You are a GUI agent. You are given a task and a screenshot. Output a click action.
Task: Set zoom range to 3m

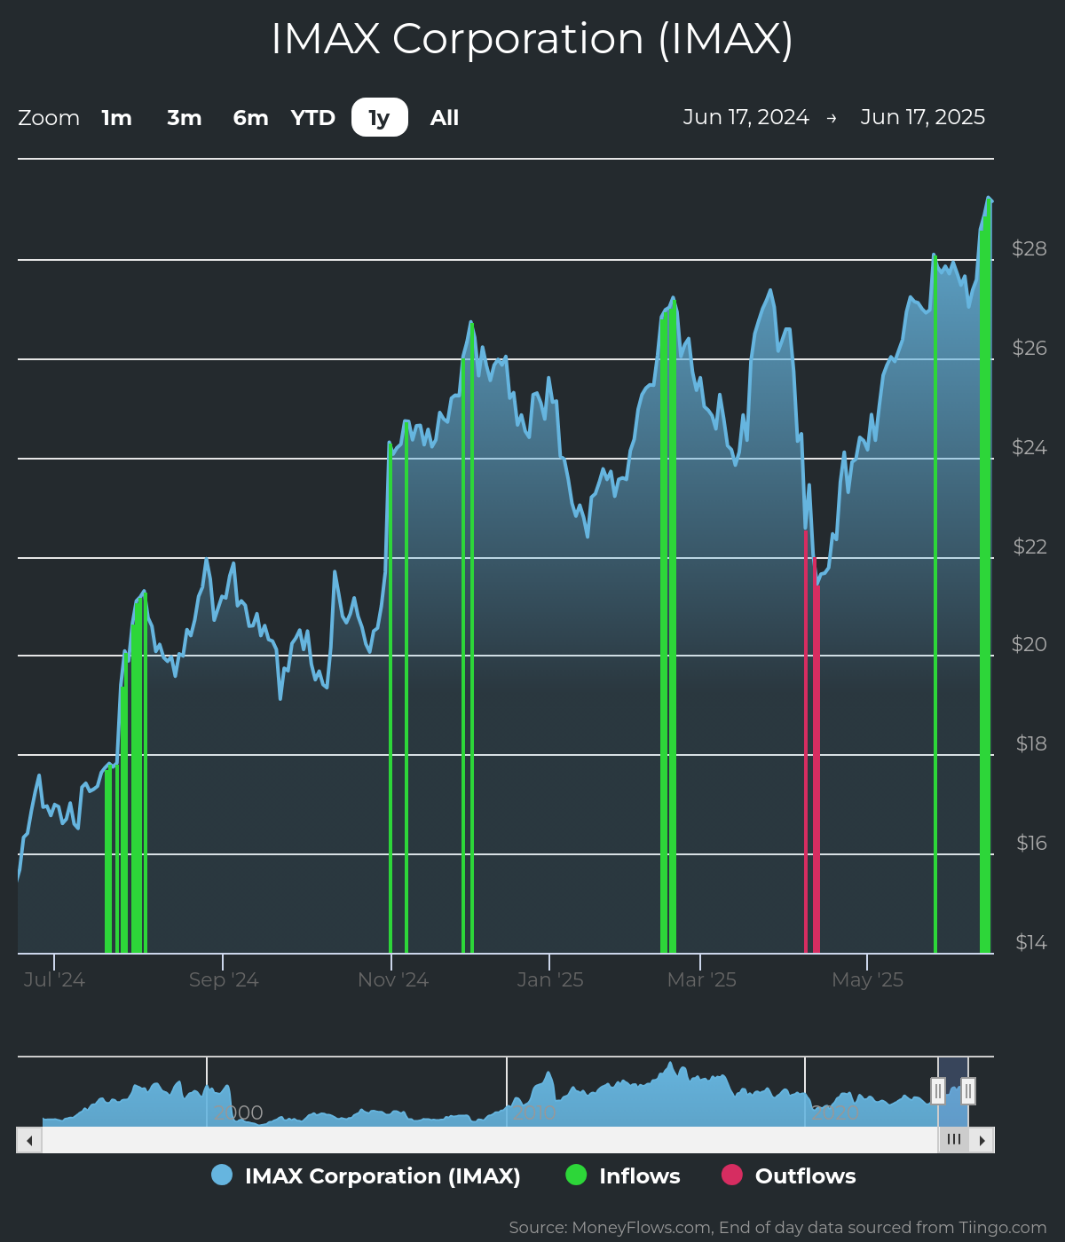184,118
